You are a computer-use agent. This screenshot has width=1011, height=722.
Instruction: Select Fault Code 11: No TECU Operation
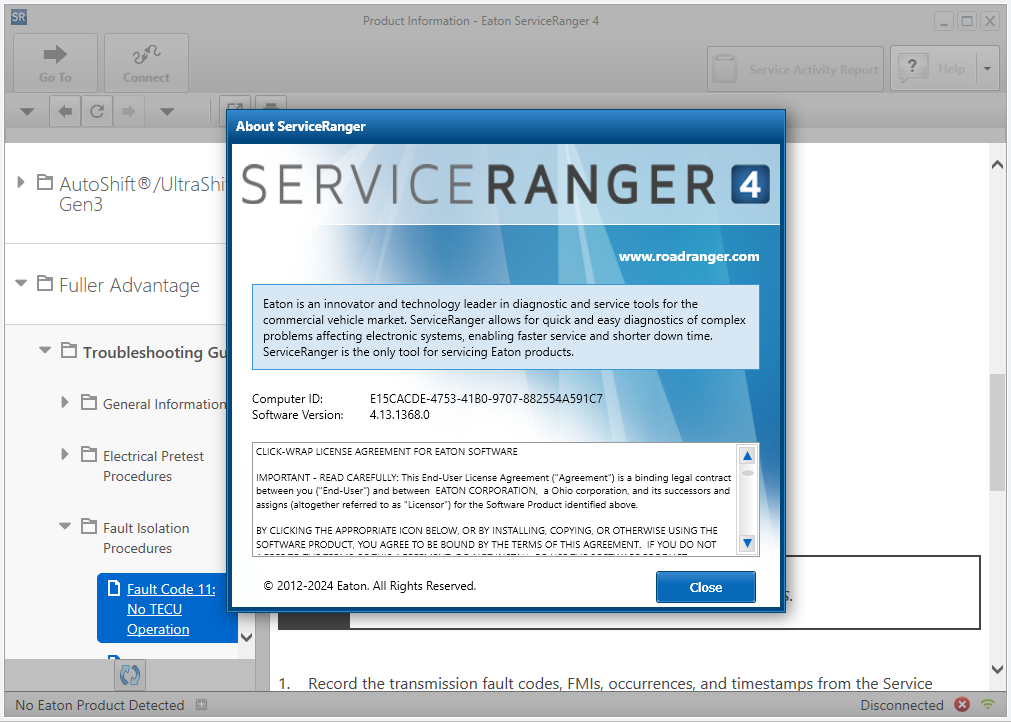point(170,609)
